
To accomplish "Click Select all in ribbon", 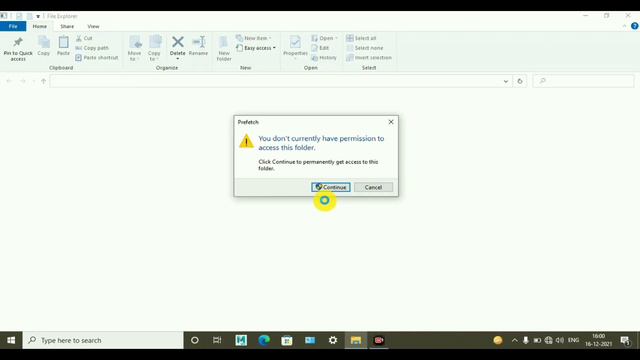I will pyautogui.click(x=361, y=38).
